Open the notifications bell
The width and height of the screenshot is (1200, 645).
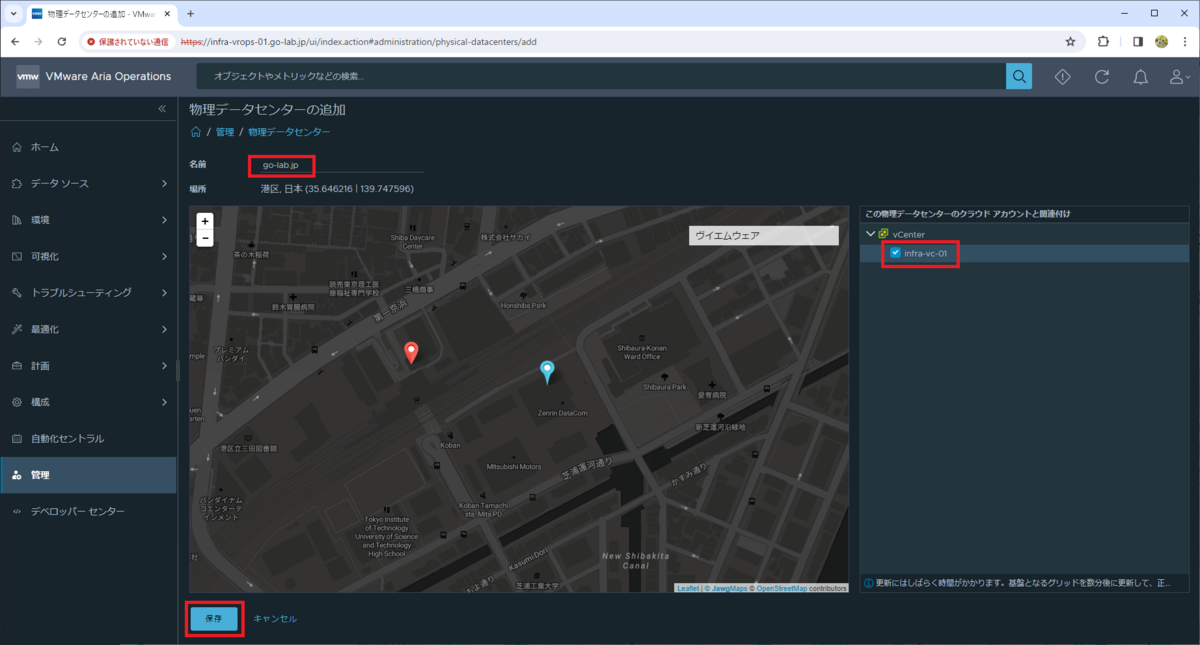1140,77
